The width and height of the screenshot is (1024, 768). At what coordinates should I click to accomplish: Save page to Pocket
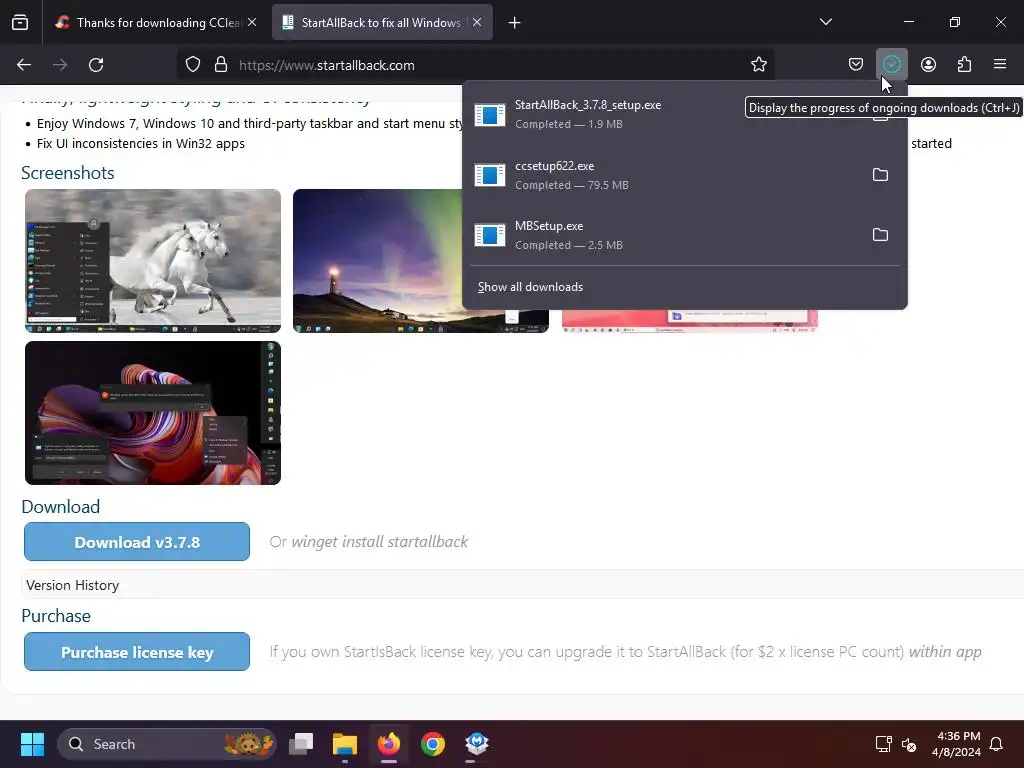tap(856, 65)
